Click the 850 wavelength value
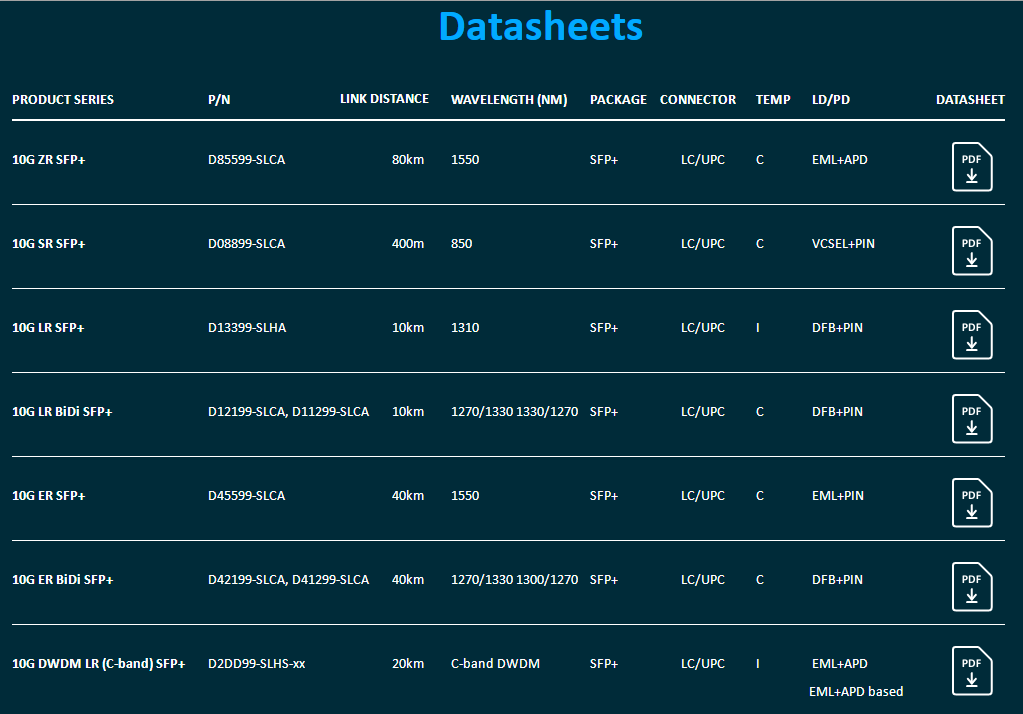 pyautogui.click(x=461, y=244)
